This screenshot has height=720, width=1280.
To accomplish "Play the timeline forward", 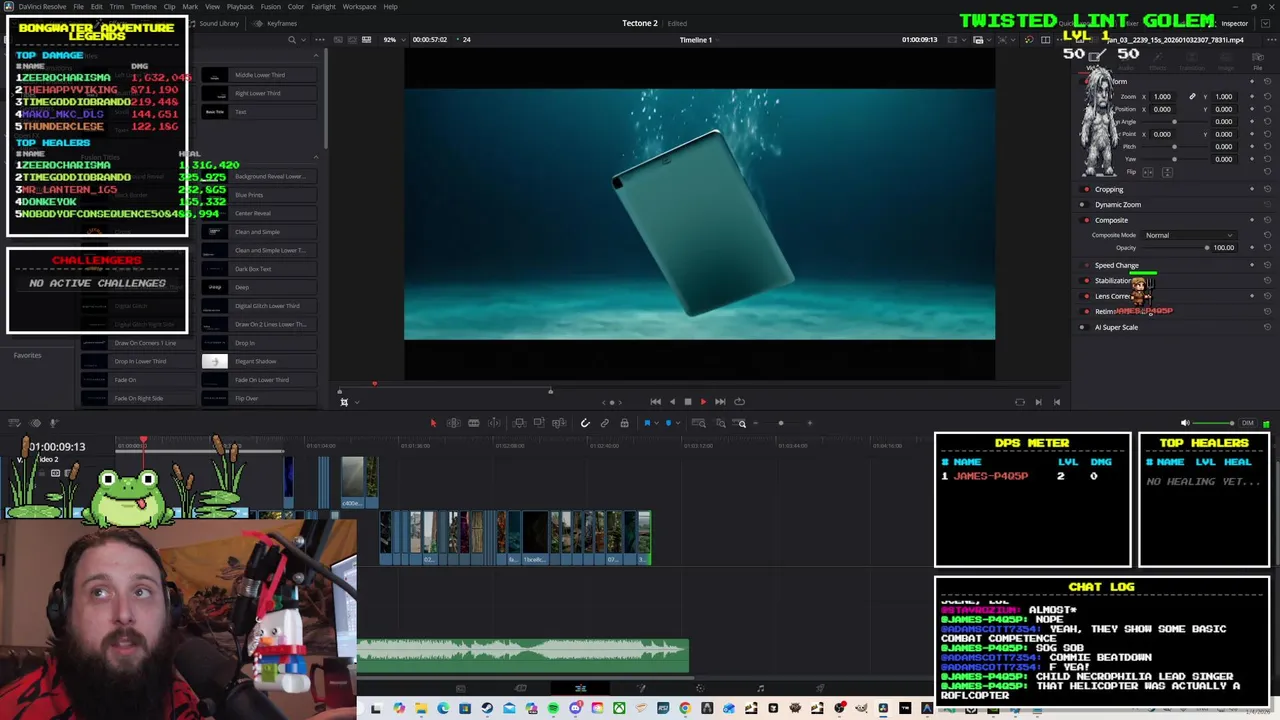I will [703, 402].
